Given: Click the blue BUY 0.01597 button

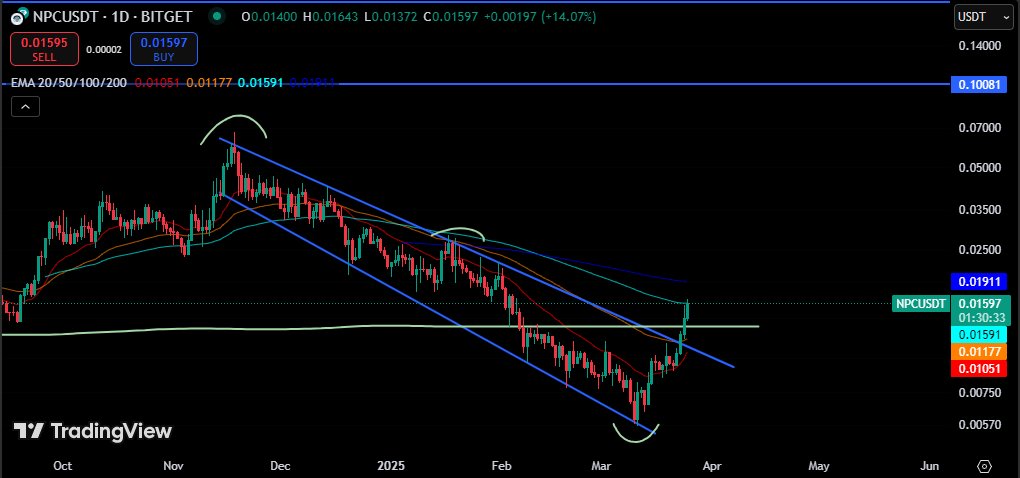Looking at the screenshot, I should tap(164, 49).
